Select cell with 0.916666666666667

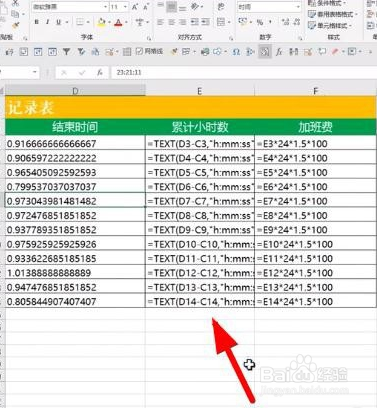coord(75,144)
